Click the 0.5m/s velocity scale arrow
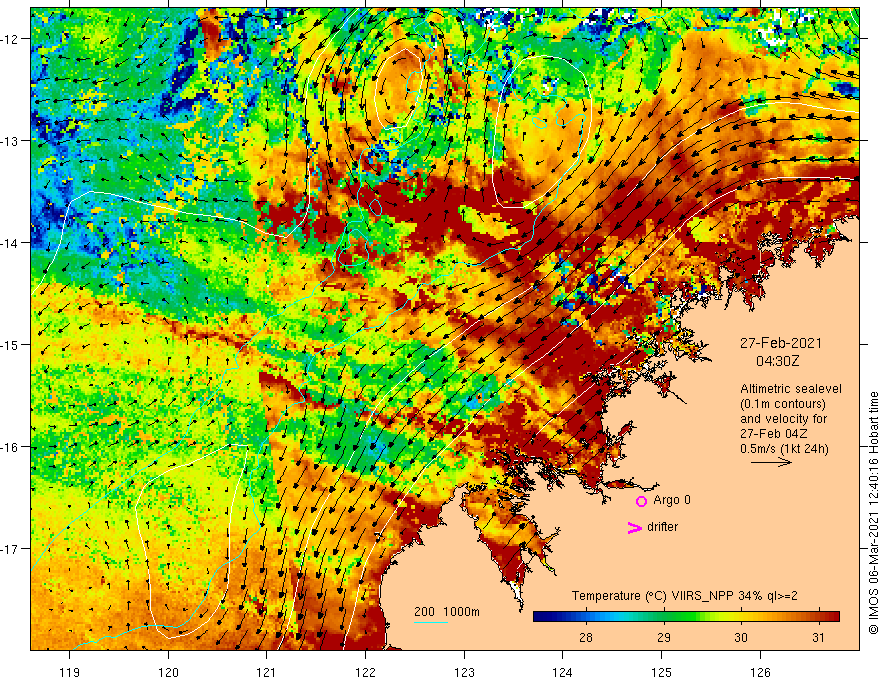The height and width of the screenshot is (680, 880). tap(772, 462)
